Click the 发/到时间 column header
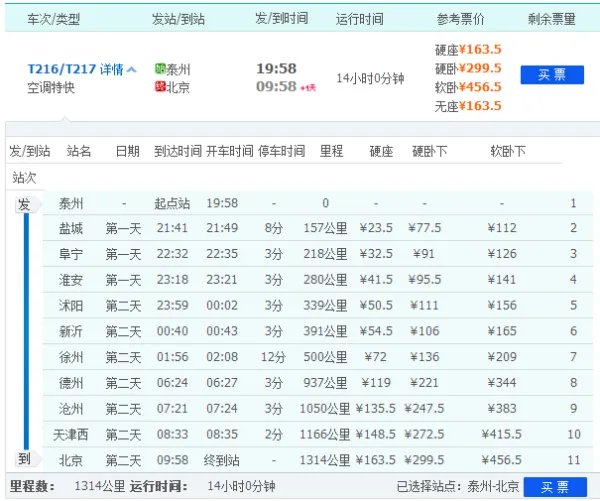The height and width of the screenshot is (501, 600). [x=282, y=18]
